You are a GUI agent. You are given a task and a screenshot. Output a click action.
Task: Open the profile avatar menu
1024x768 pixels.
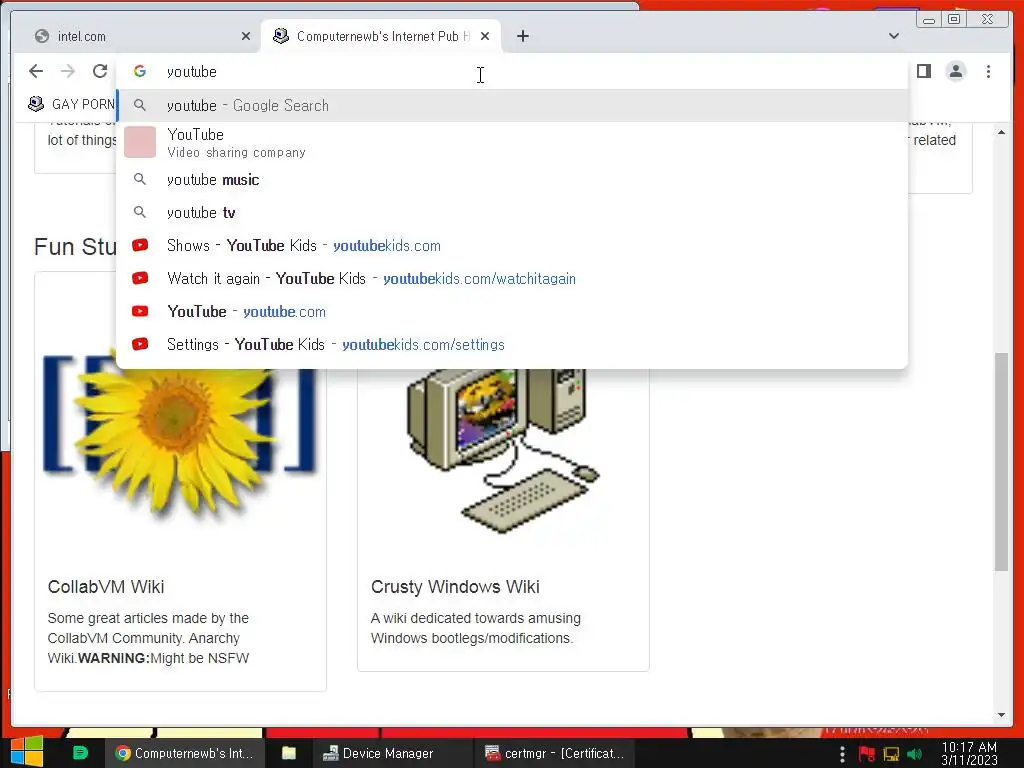[955, 71]
